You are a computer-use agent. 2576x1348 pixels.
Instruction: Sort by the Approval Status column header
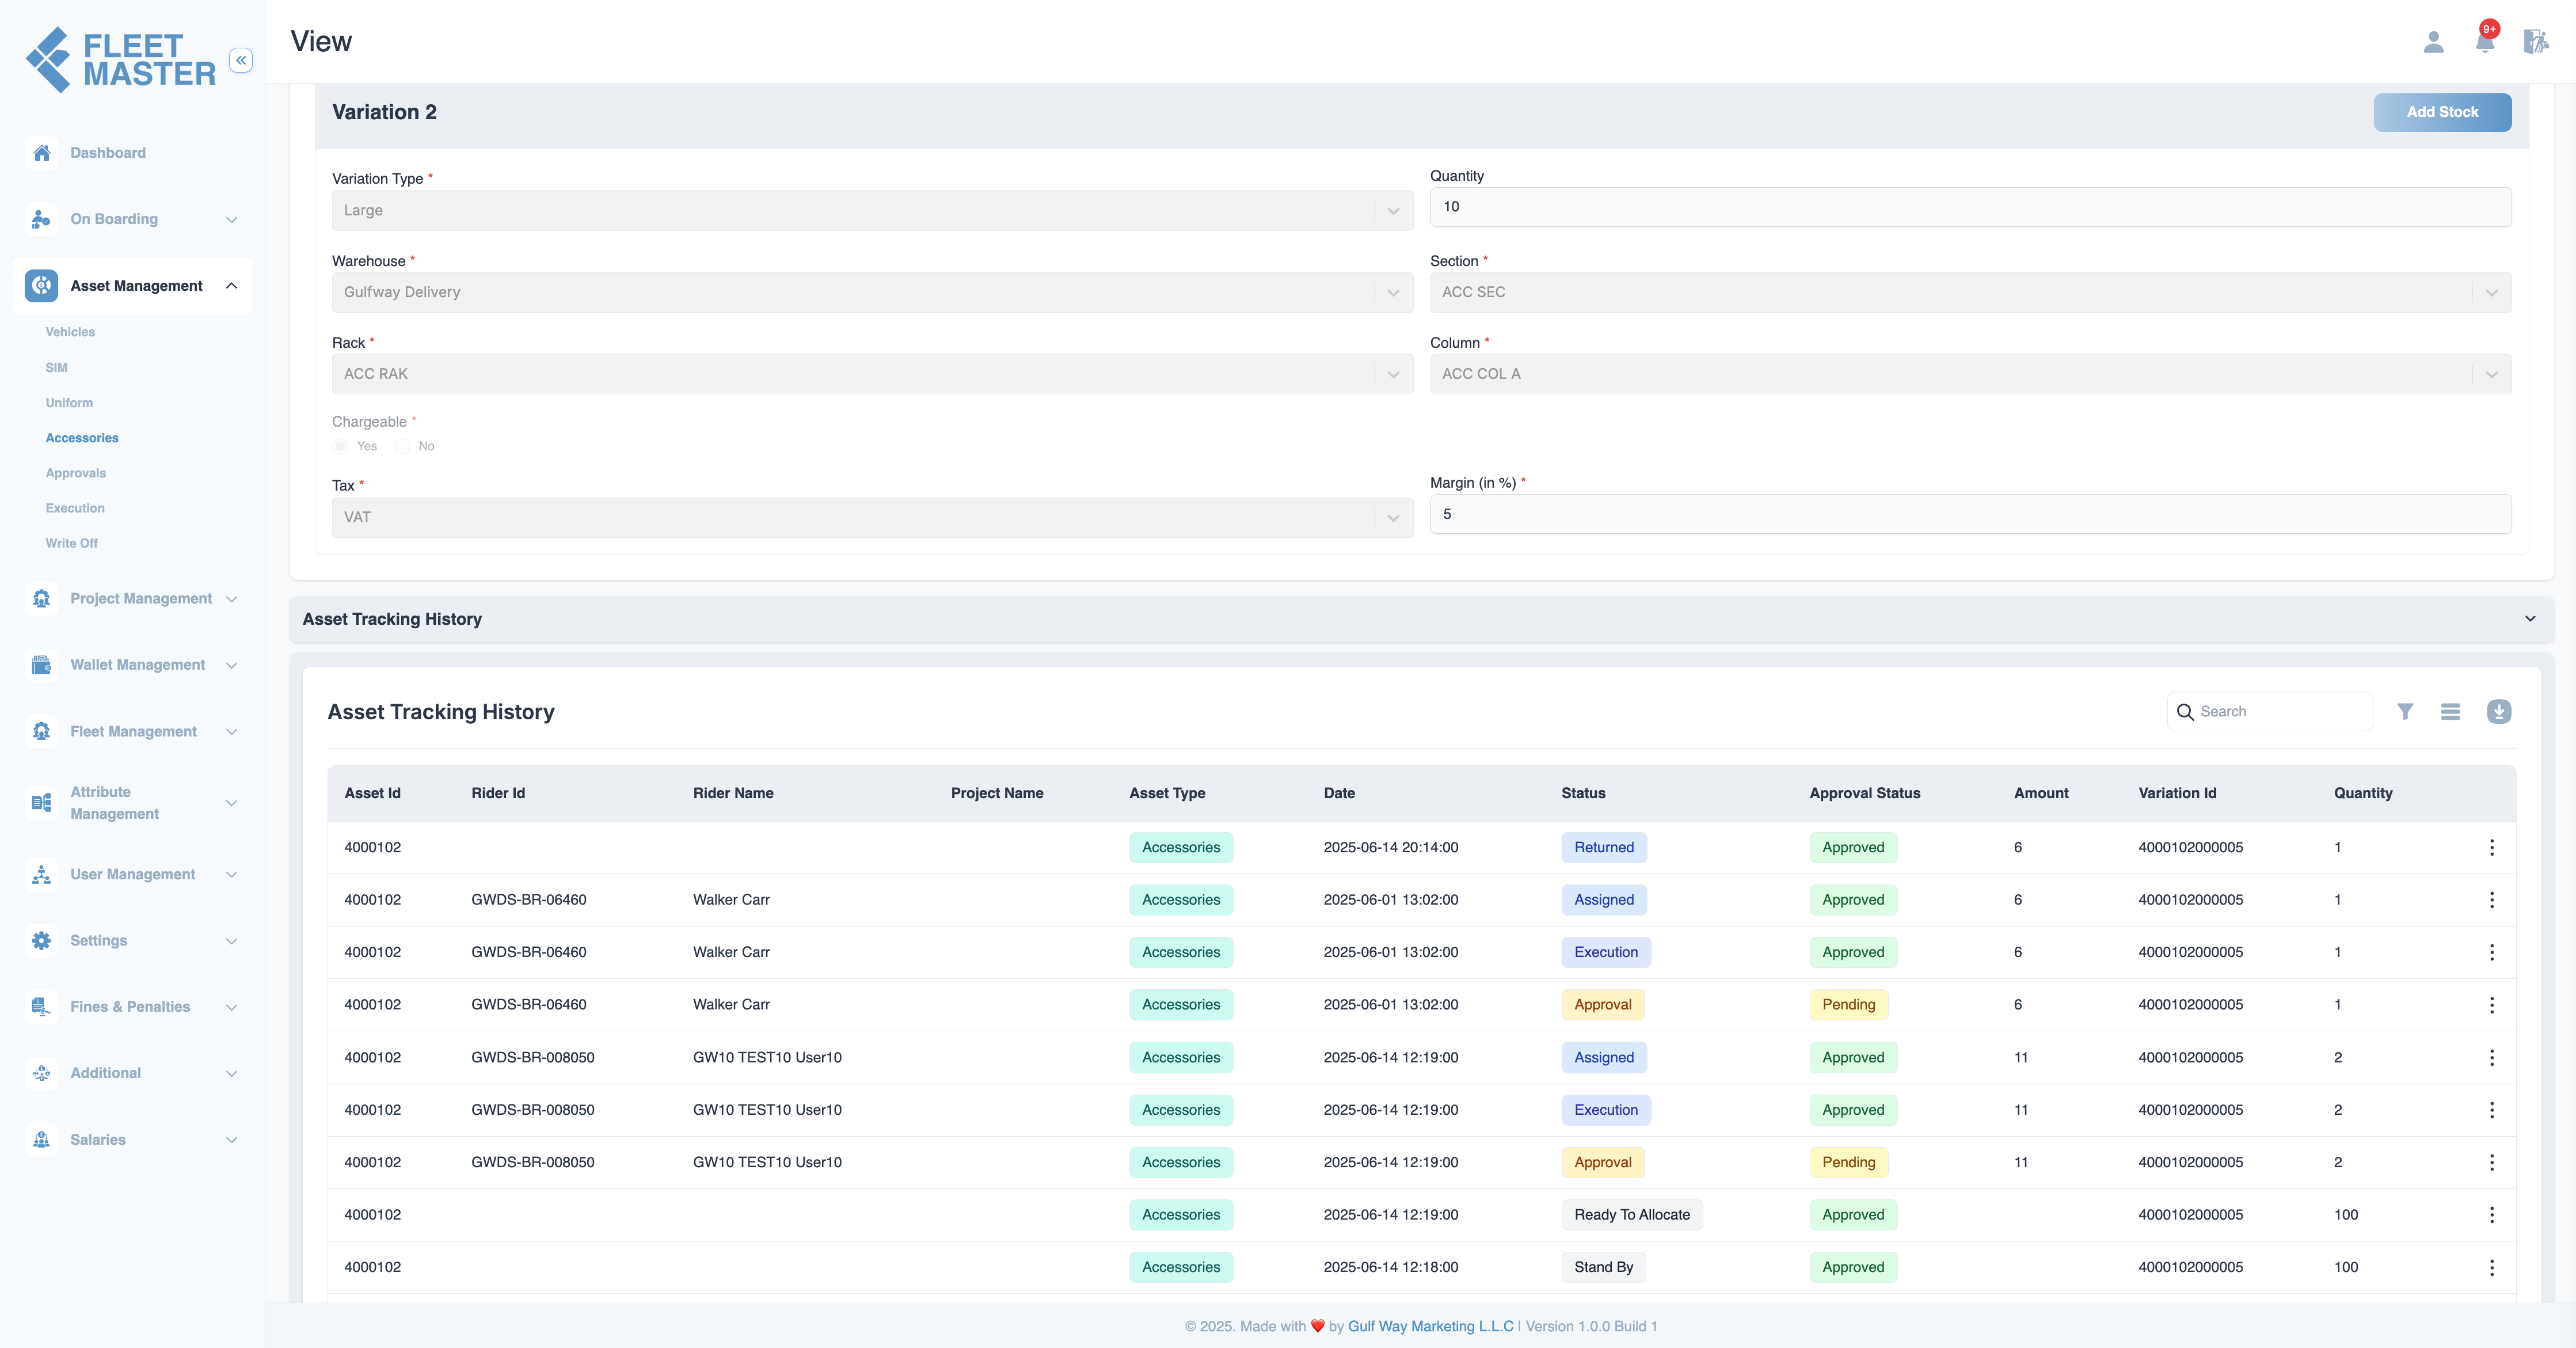[1864, 793]
